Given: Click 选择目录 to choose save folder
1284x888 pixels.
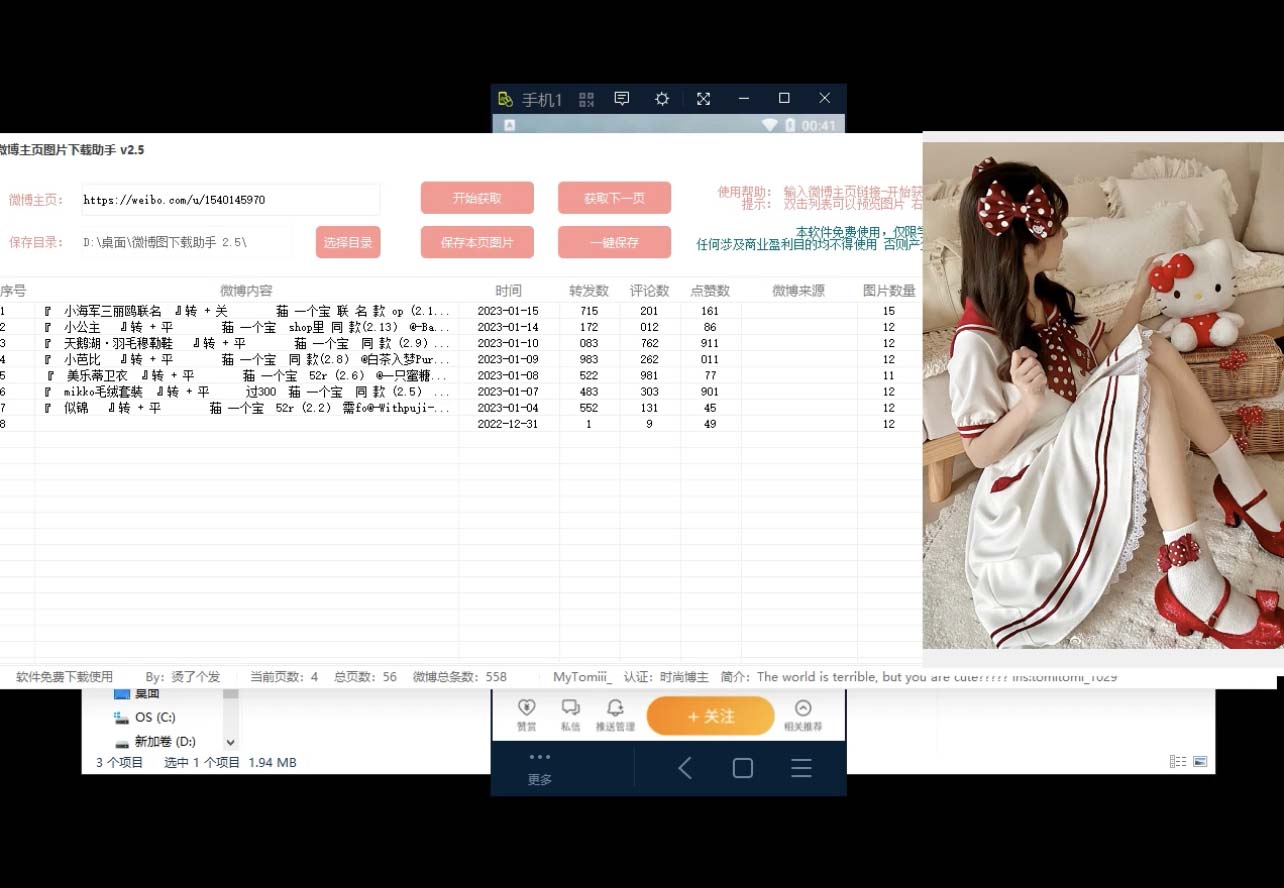Looking at the screenshot, I should click(x=348, y=242).
